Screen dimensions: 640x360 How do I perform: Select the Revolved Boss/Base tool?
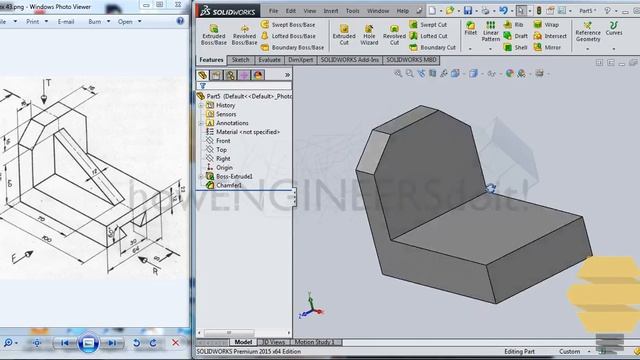tap(244, 34)
